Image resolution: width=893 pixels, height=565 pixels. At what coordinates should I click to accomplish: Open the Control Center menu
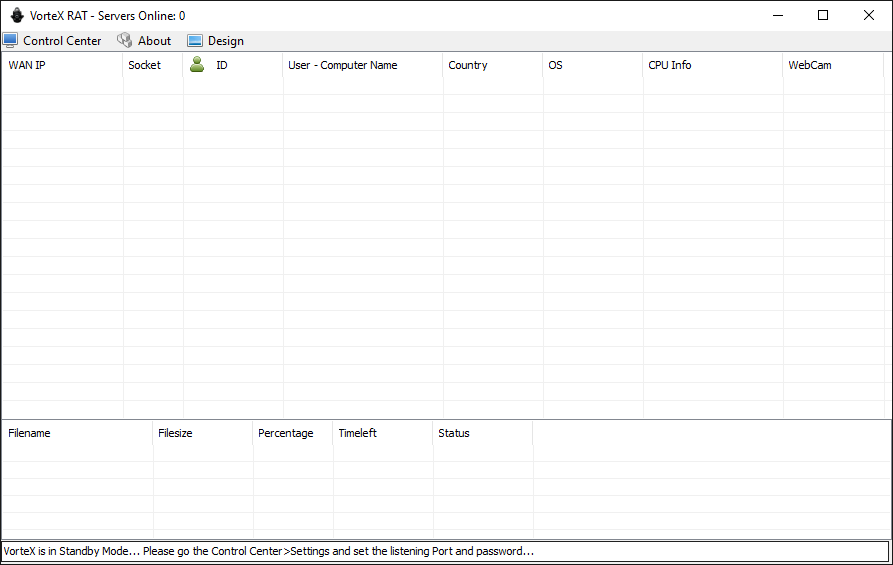[x=62, y=41]
